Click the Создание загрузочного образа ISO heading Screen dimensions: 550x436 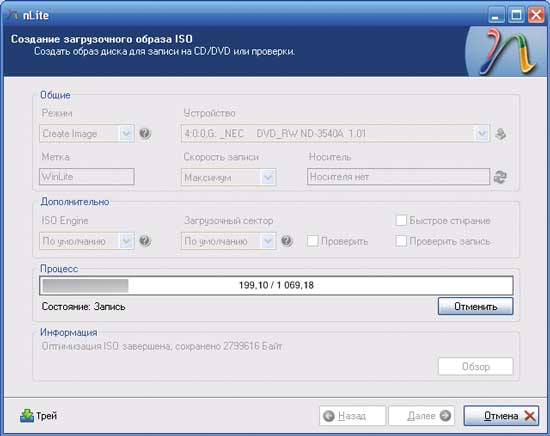coord(102,39)
